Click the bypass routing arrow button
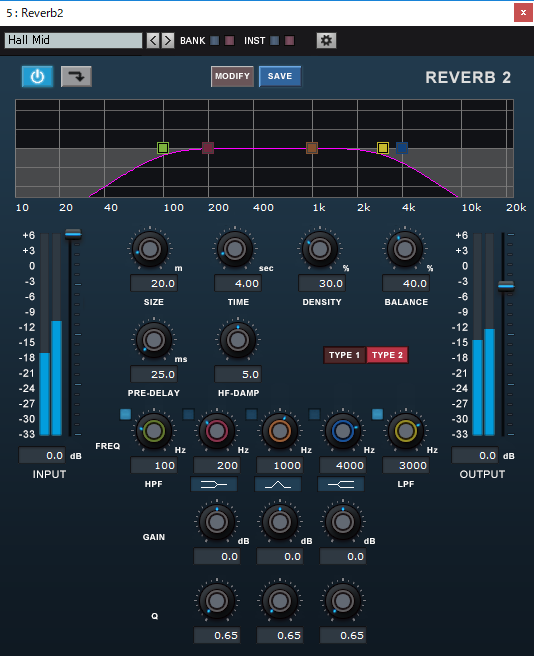 tap(76, 77)
